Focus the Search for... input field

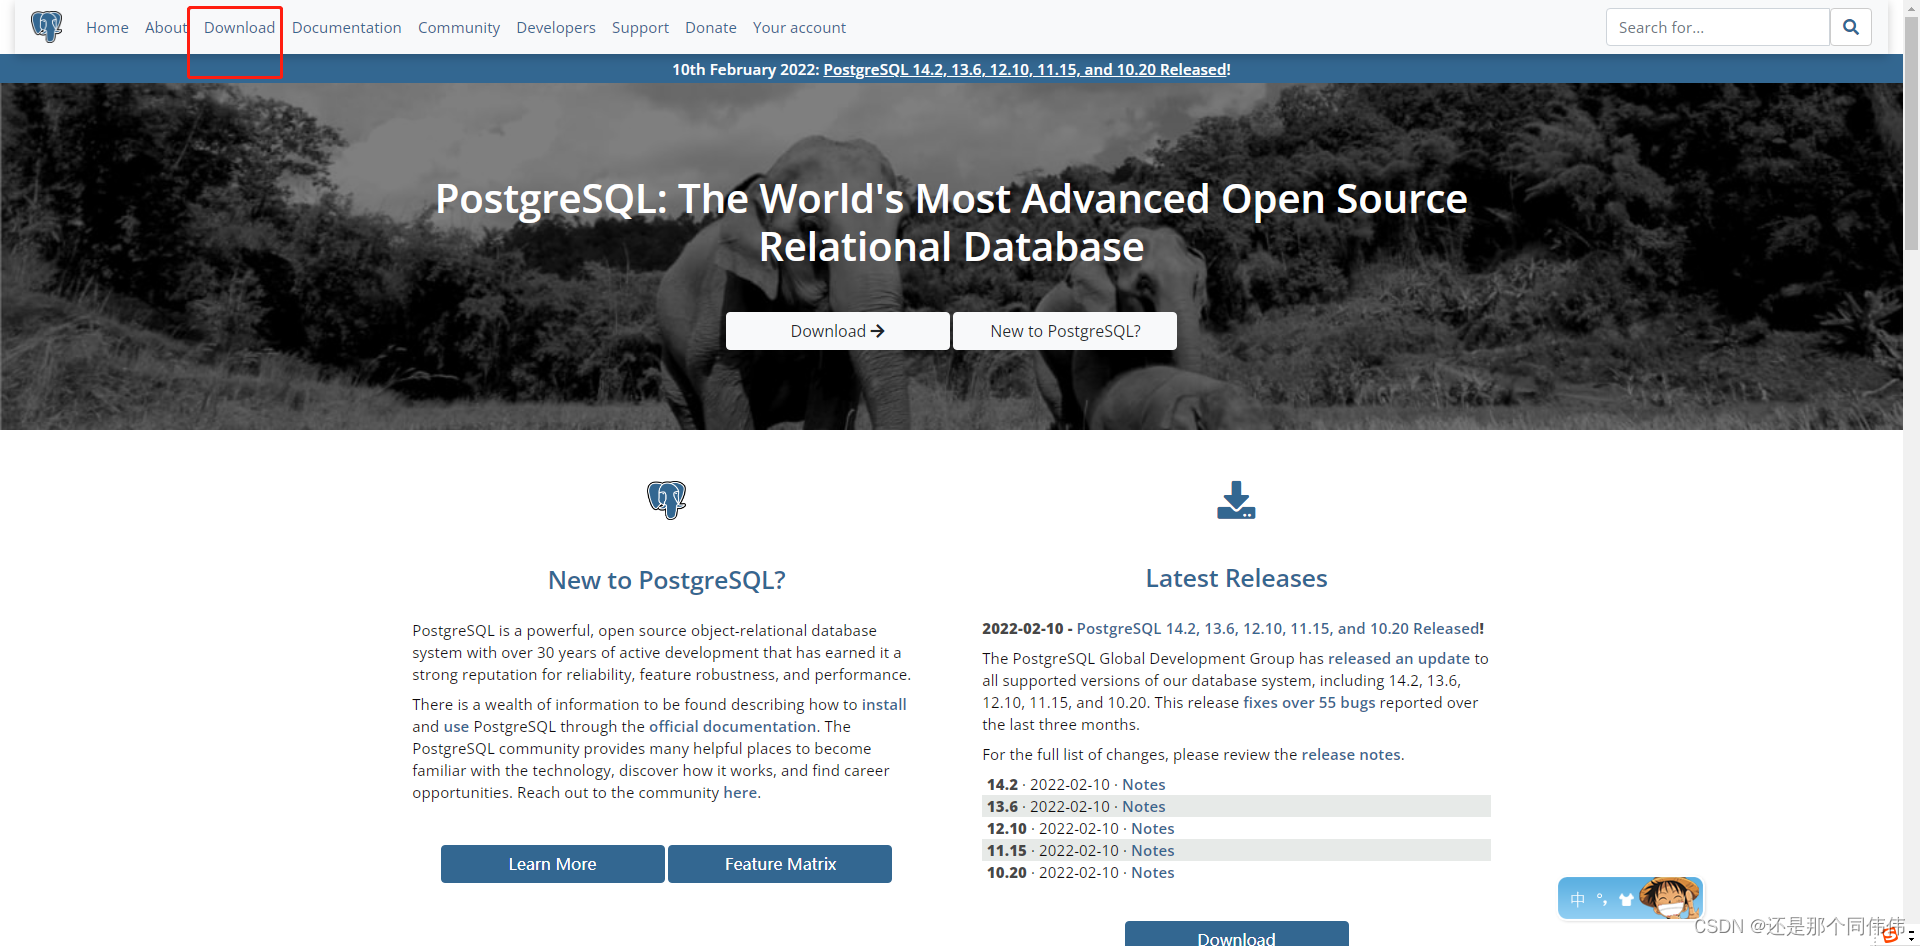[1717, 27]
